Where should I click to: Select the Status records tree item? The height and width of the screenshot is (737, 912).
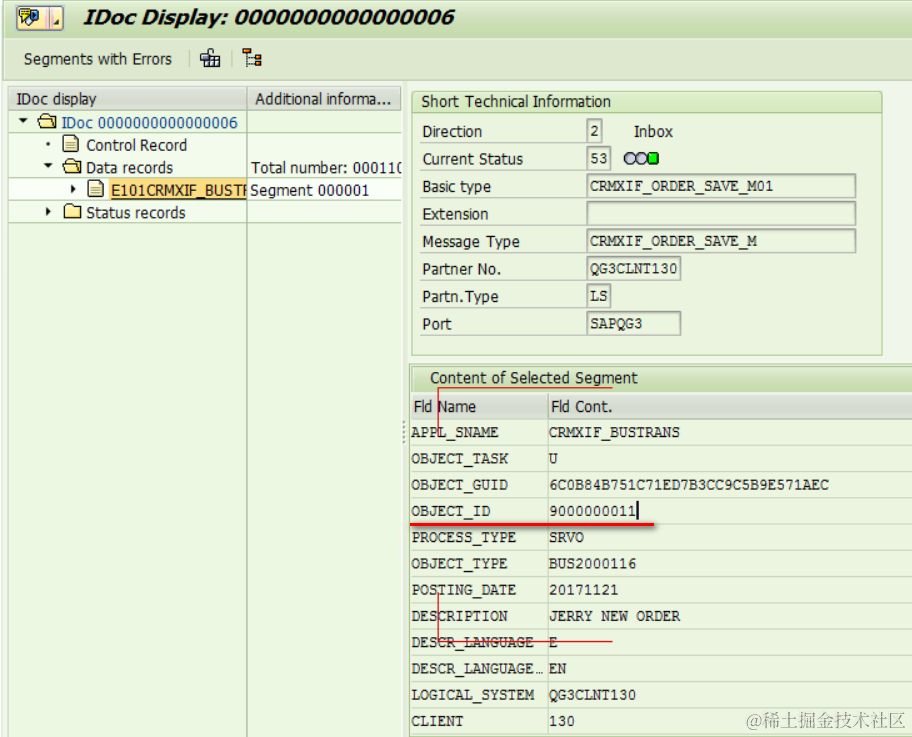136,213
